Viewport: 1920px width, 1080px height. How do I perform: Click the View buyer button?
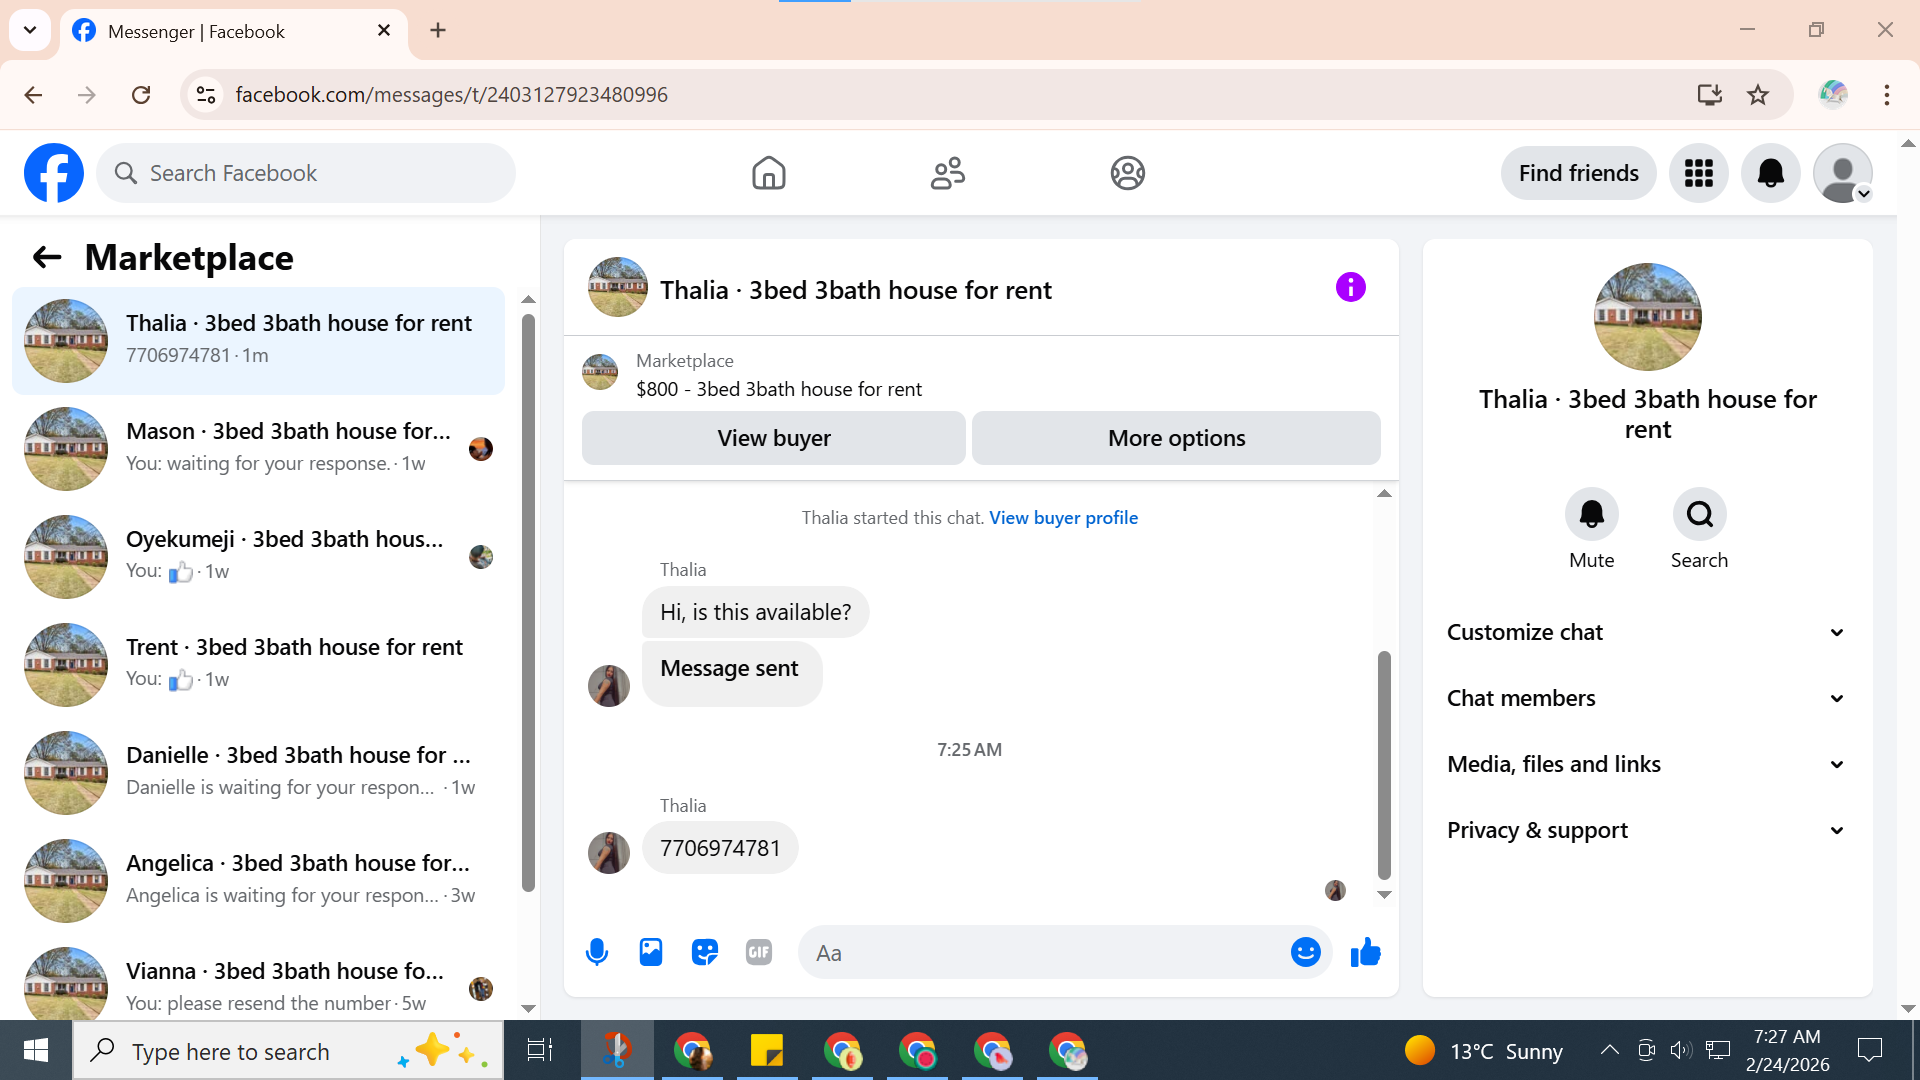(x=773, y=438)
